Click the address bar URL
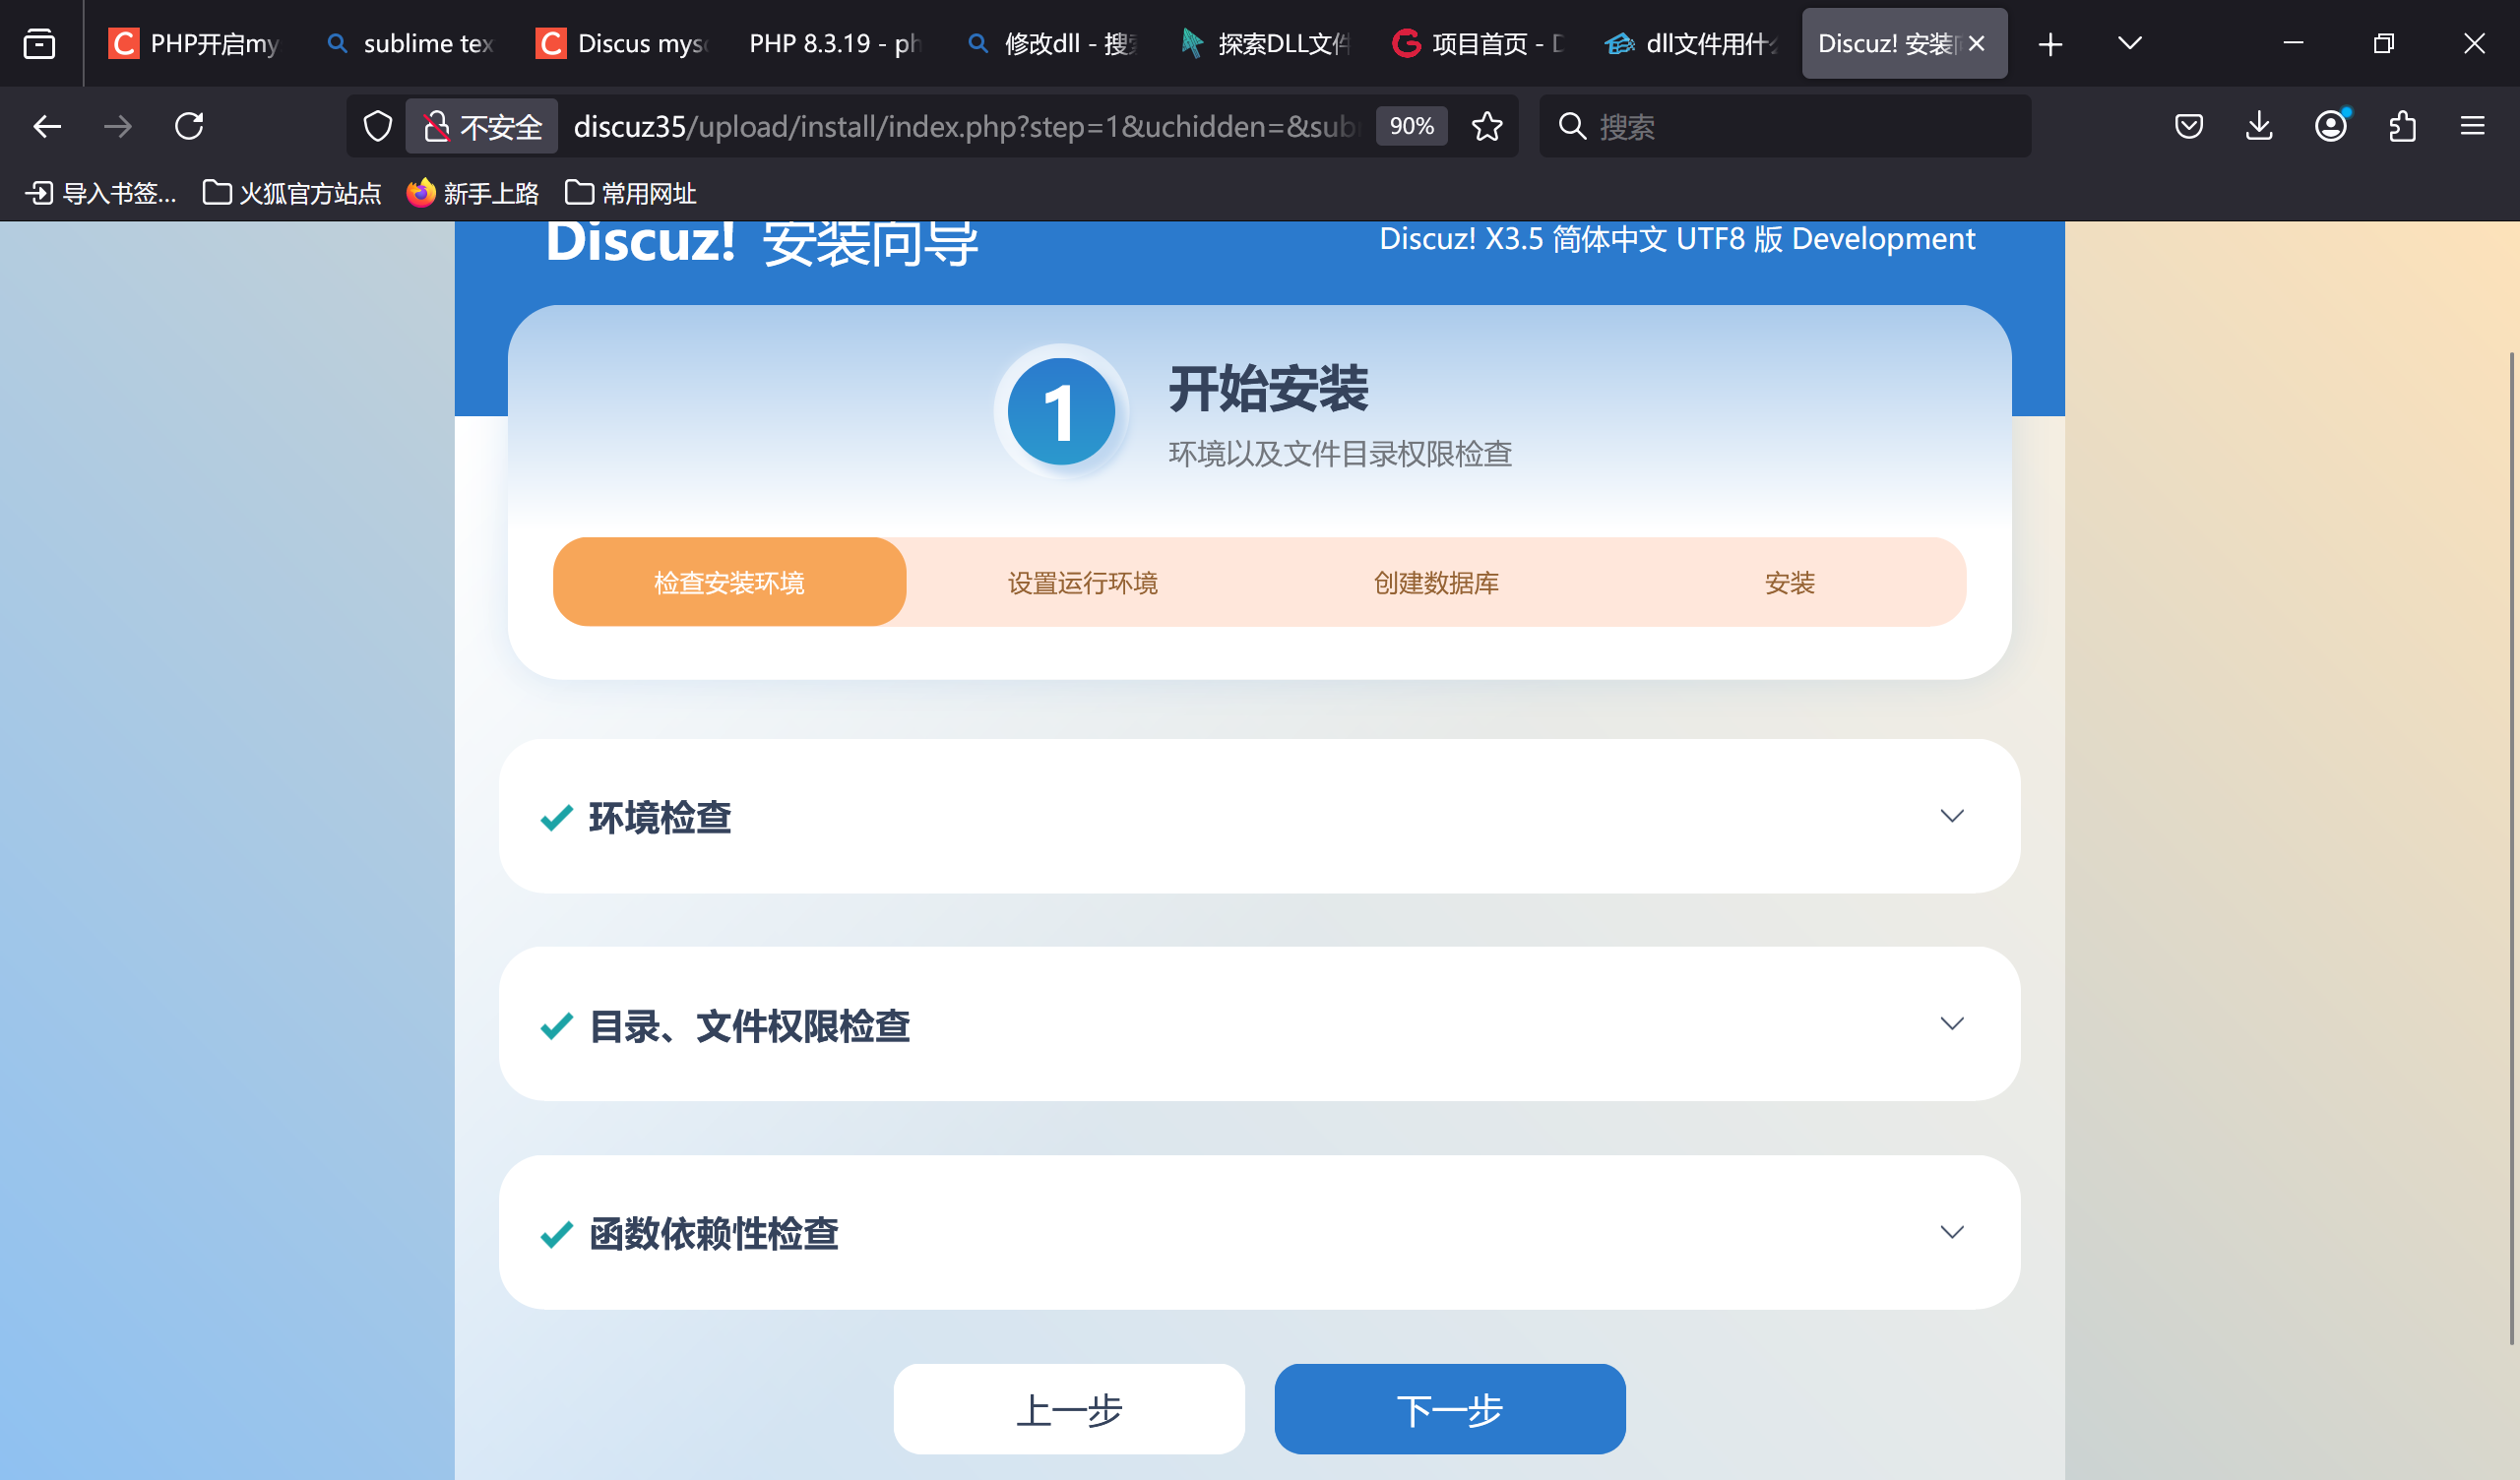The image size is (2520, 1480). tap(966, 126)
